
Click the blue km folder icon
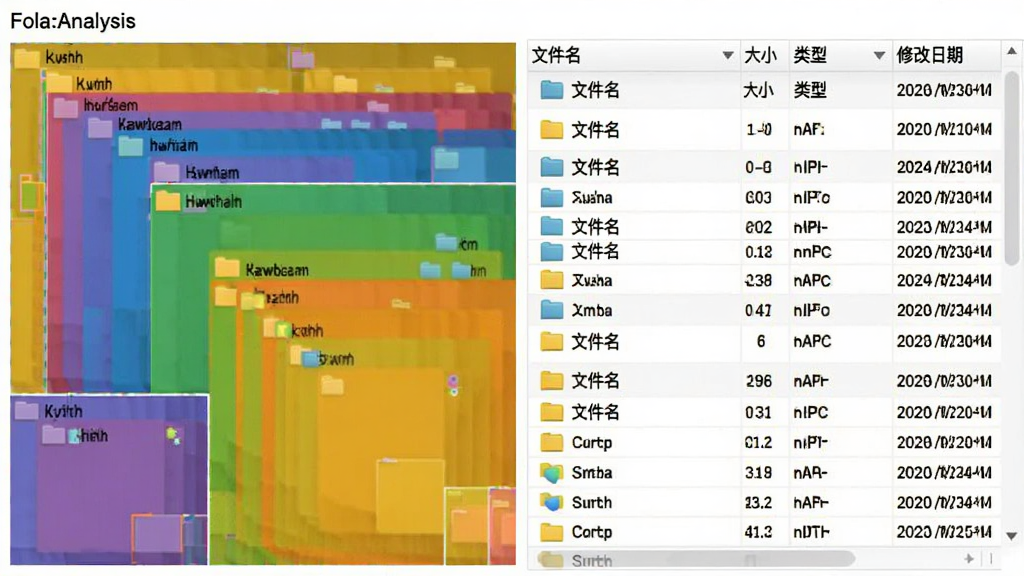point(447,243)
